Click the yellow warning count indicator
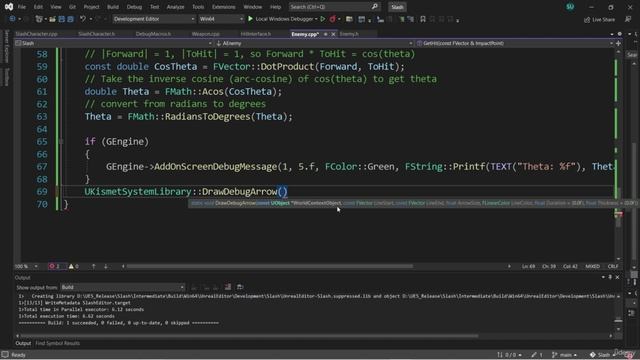The height and width of the screenshot is (360, 640). pyautogui.click(x=73, y=266)
